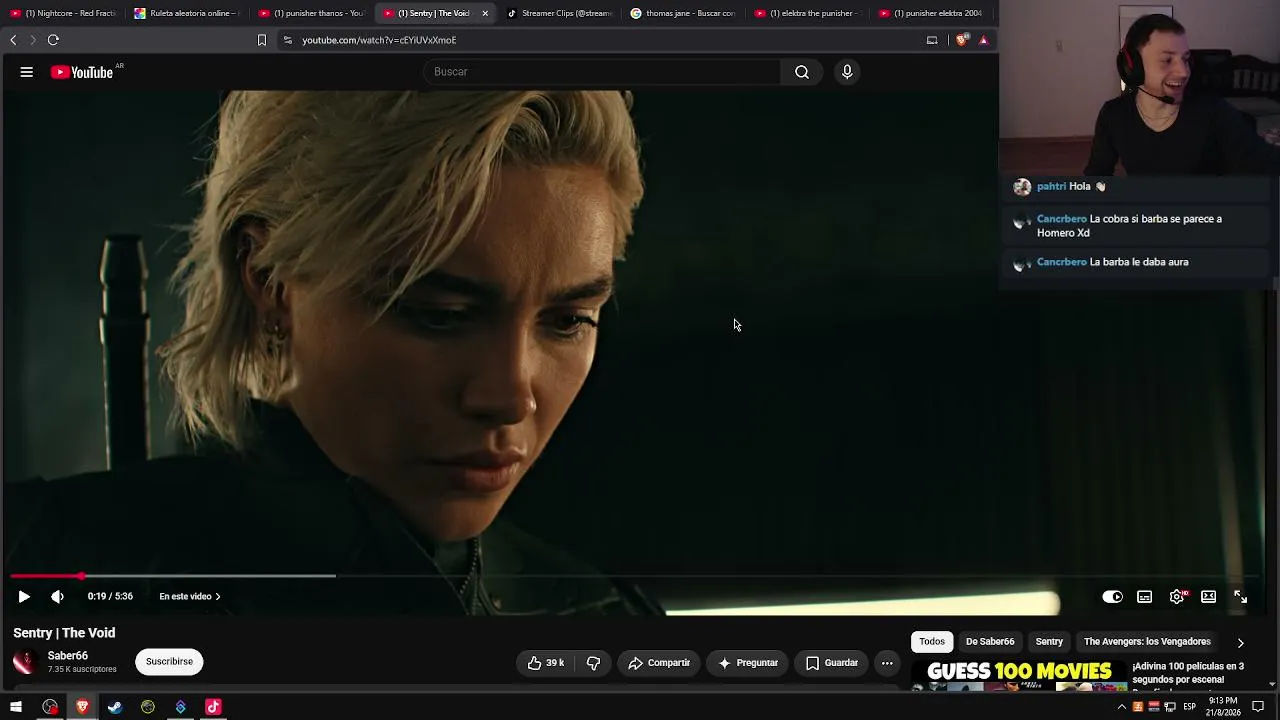The width and height of the screenshot is (1280, 720).
Task: Open Steam from the taskbar
Action: tap(115, 707)
